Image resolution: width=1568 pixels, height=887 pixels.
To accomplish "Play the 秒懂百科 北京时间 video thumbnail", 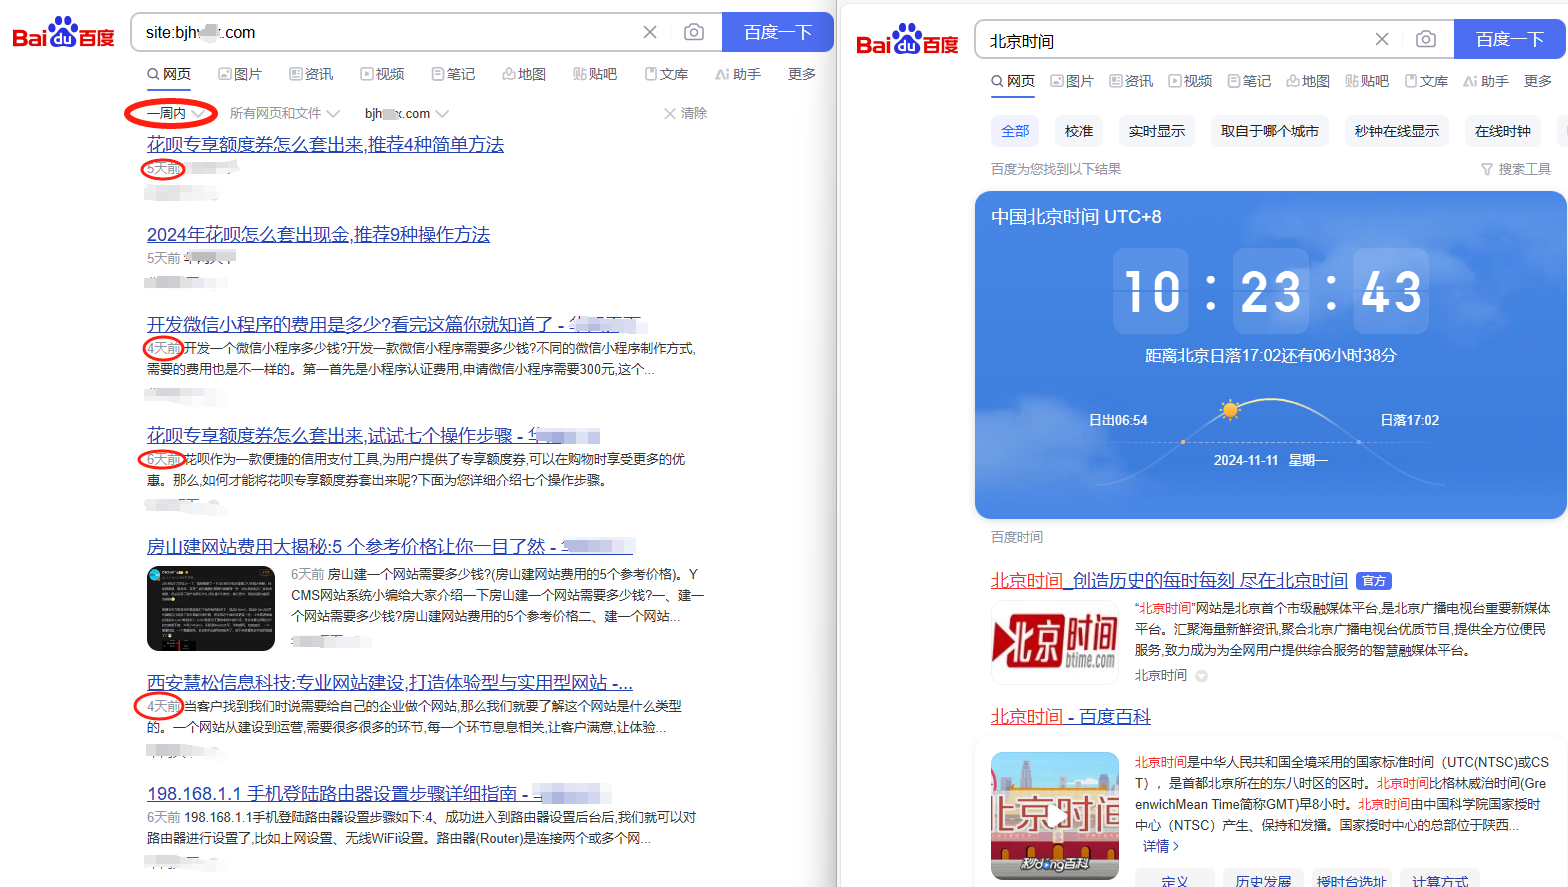I will pyautogui.click(x=1055, y=816).
